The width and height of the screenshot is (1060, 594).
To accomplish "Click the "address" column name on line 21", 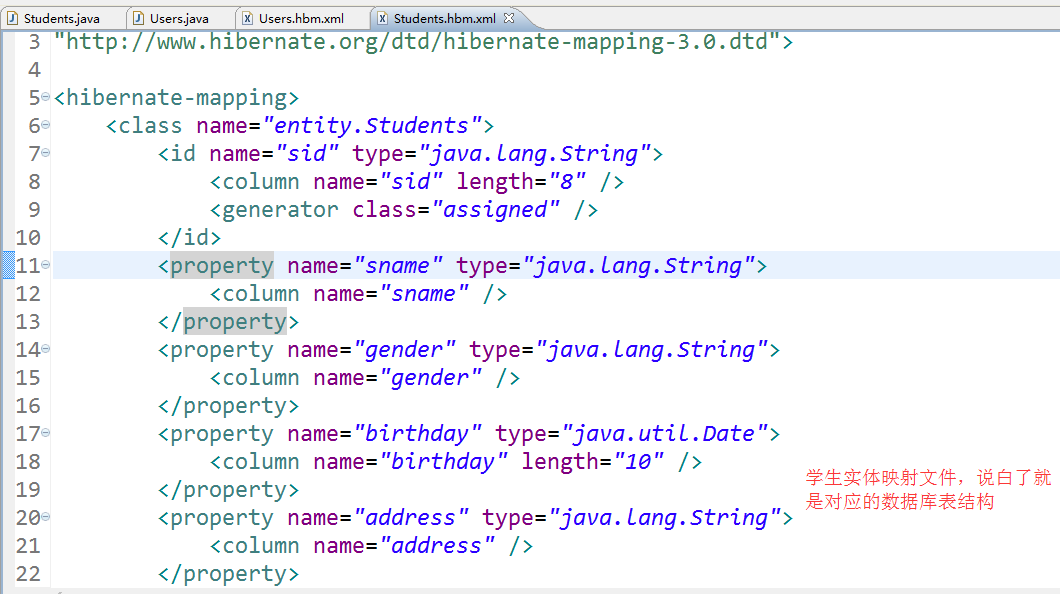I will tap(437, 545).
